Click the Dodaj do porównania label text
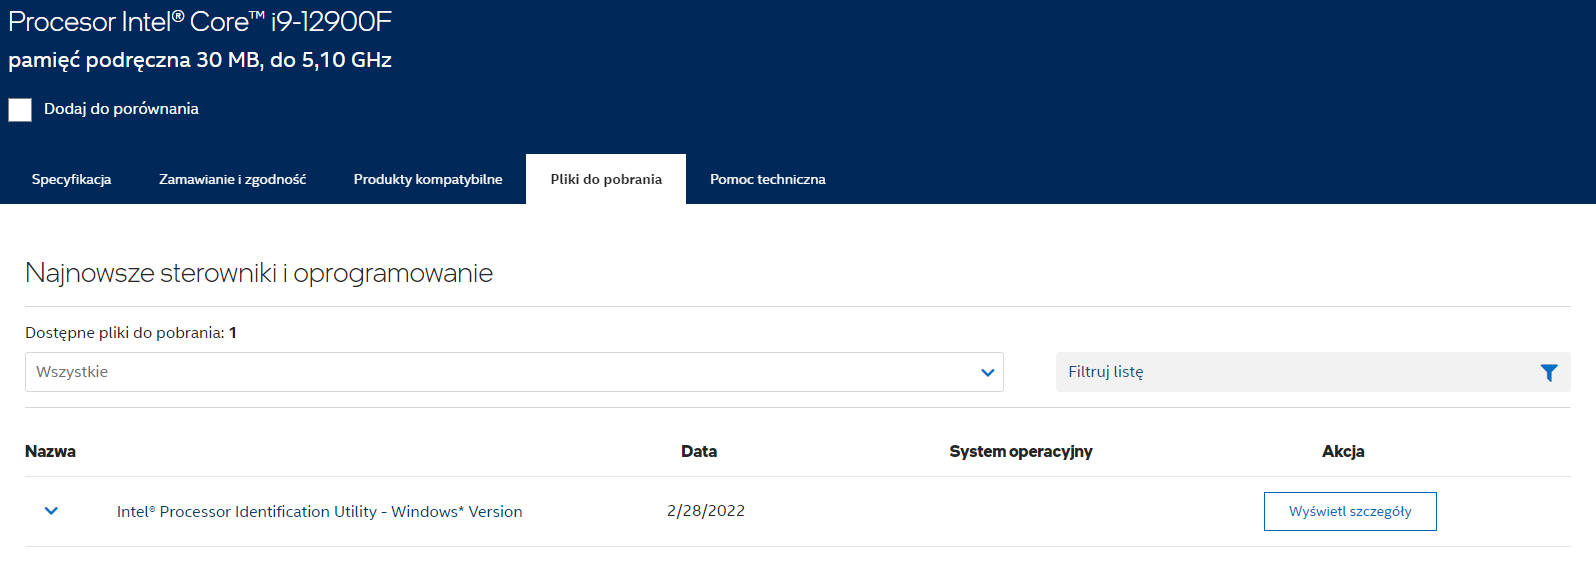The image size is (1596, 568). coord(121,109)
